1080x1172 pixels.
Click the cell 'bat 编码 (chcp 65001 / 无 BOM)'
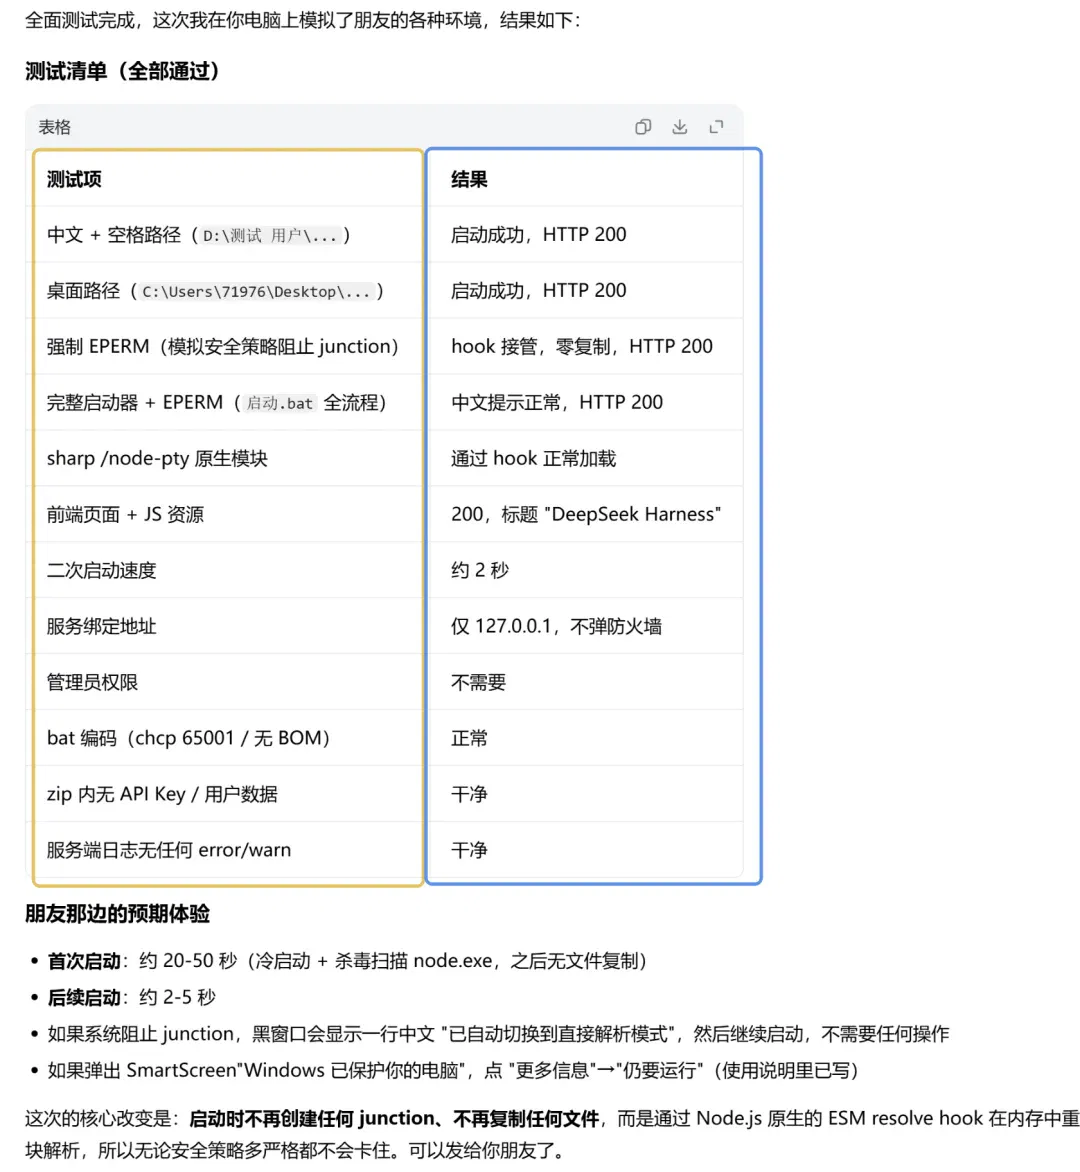[x=188, y=738]
